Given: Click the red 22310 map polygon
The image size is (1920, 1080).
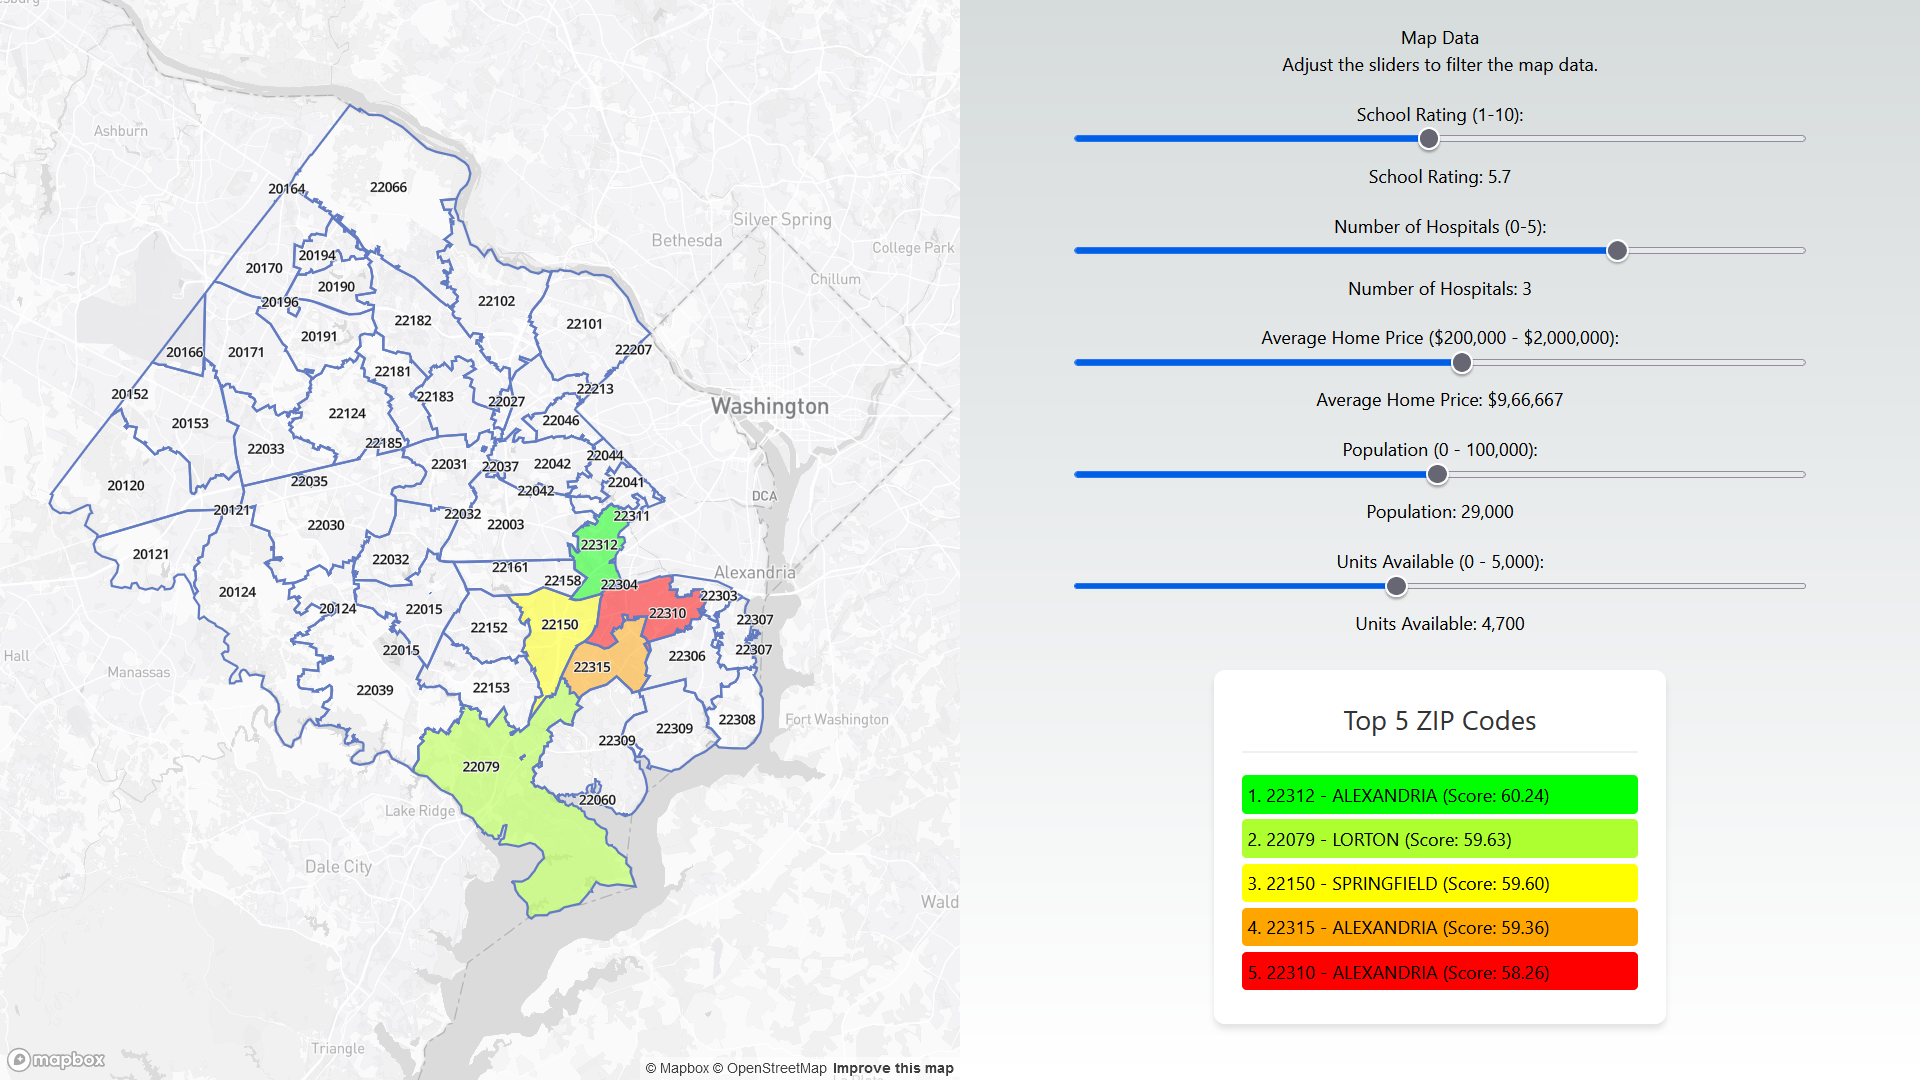Looking at the screenshot, I should [x=640, y=600].
